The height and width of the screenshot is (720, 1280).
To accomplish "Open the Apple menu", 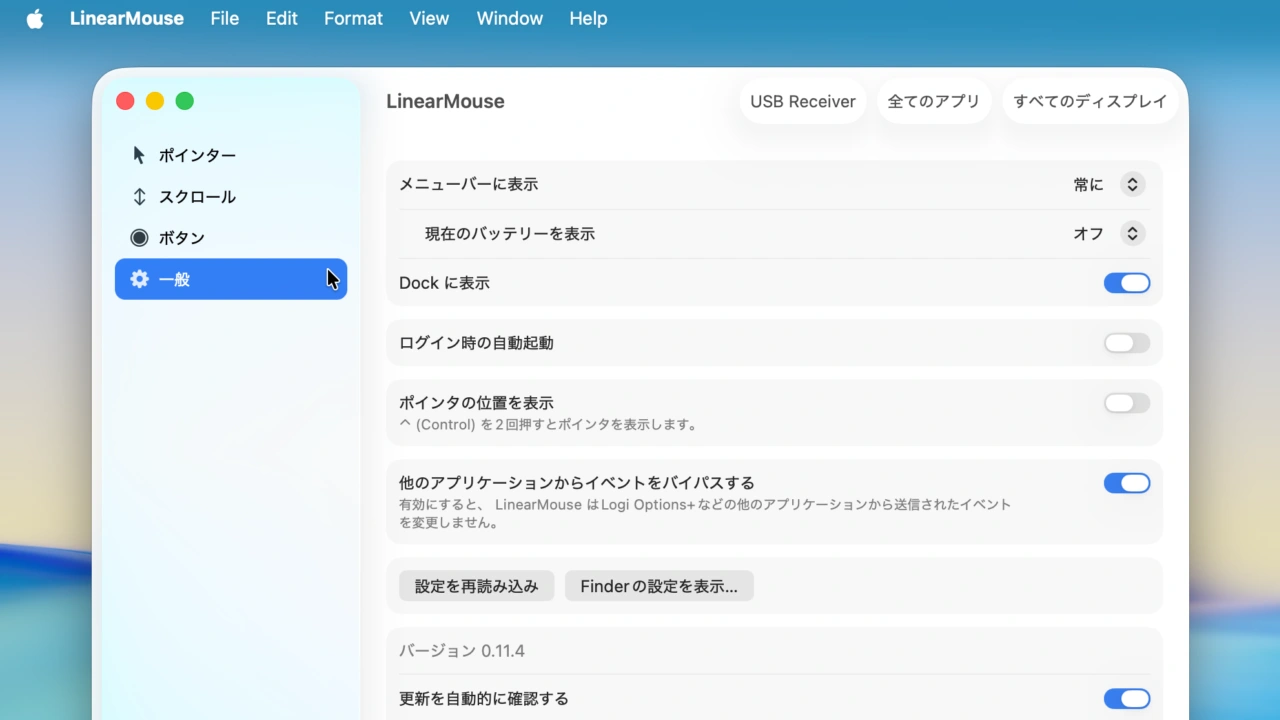I will 35,19.
